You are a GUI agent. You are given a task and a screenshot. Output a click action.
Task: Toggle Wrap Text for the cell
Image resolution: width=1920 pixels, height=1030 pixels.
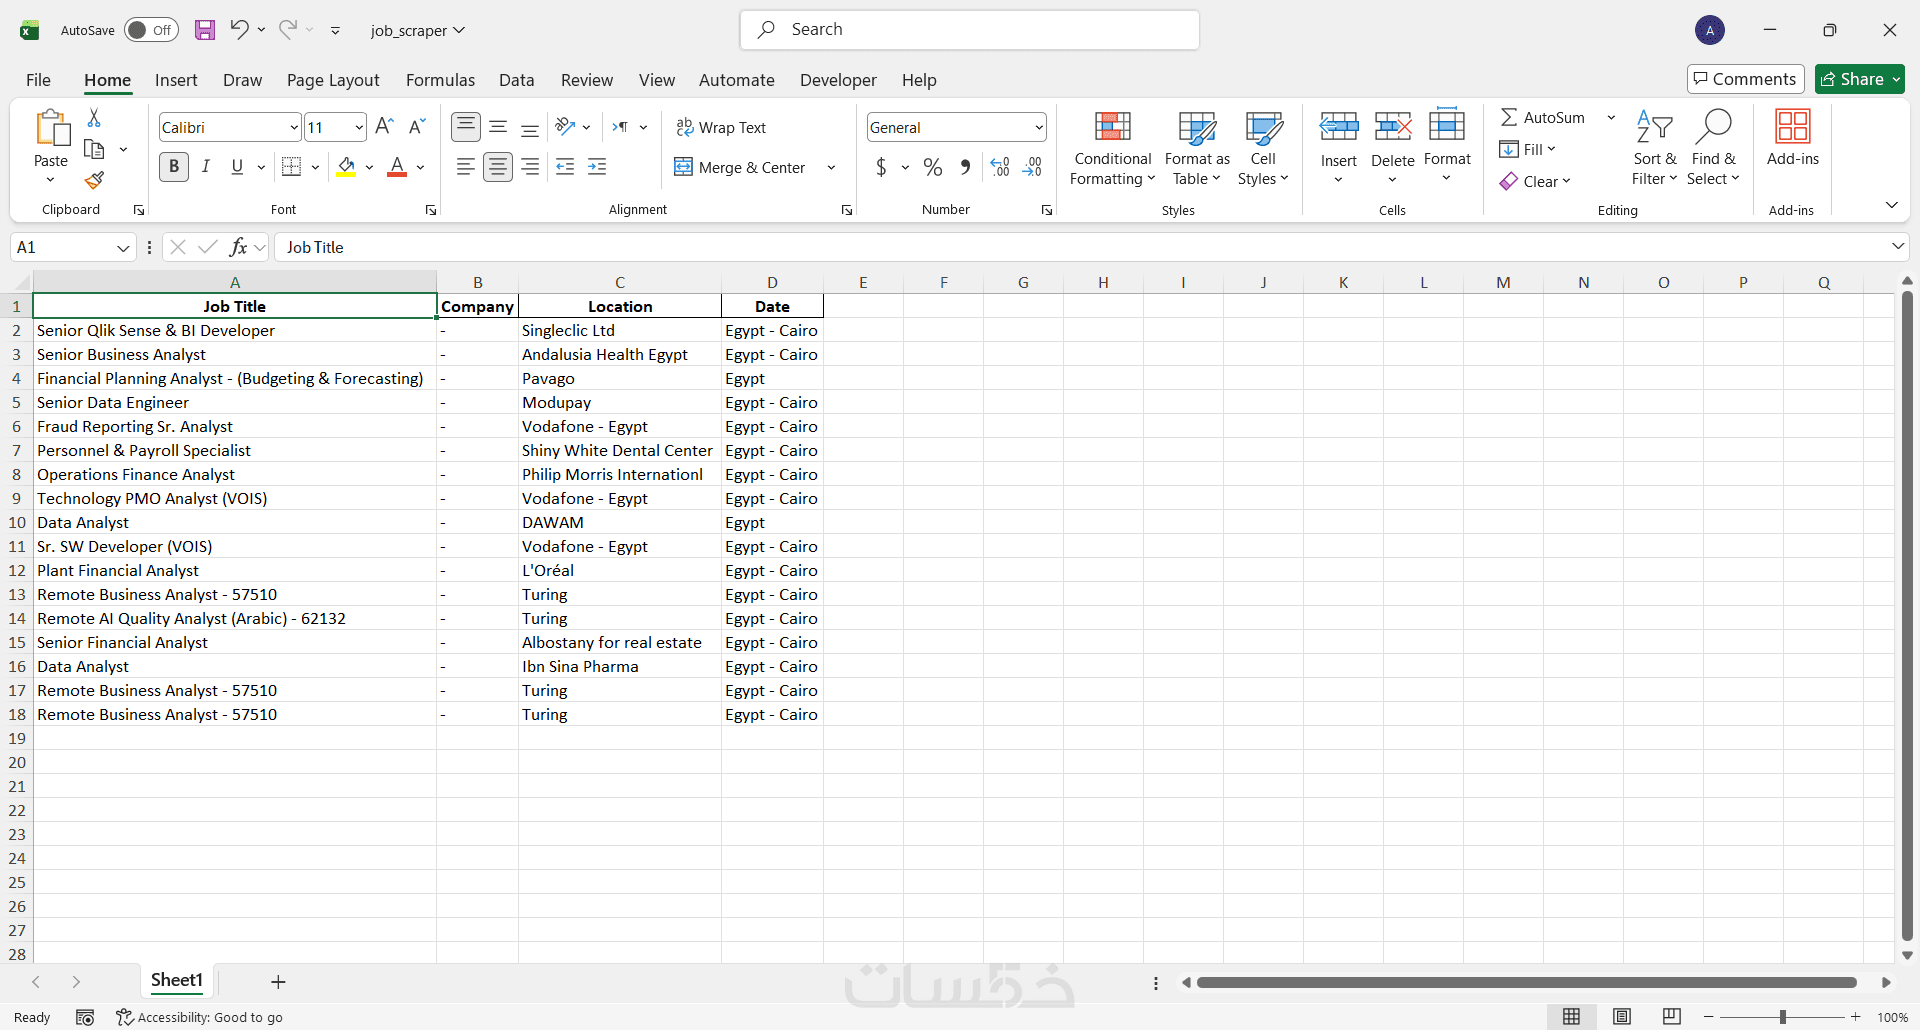(721, 127)
